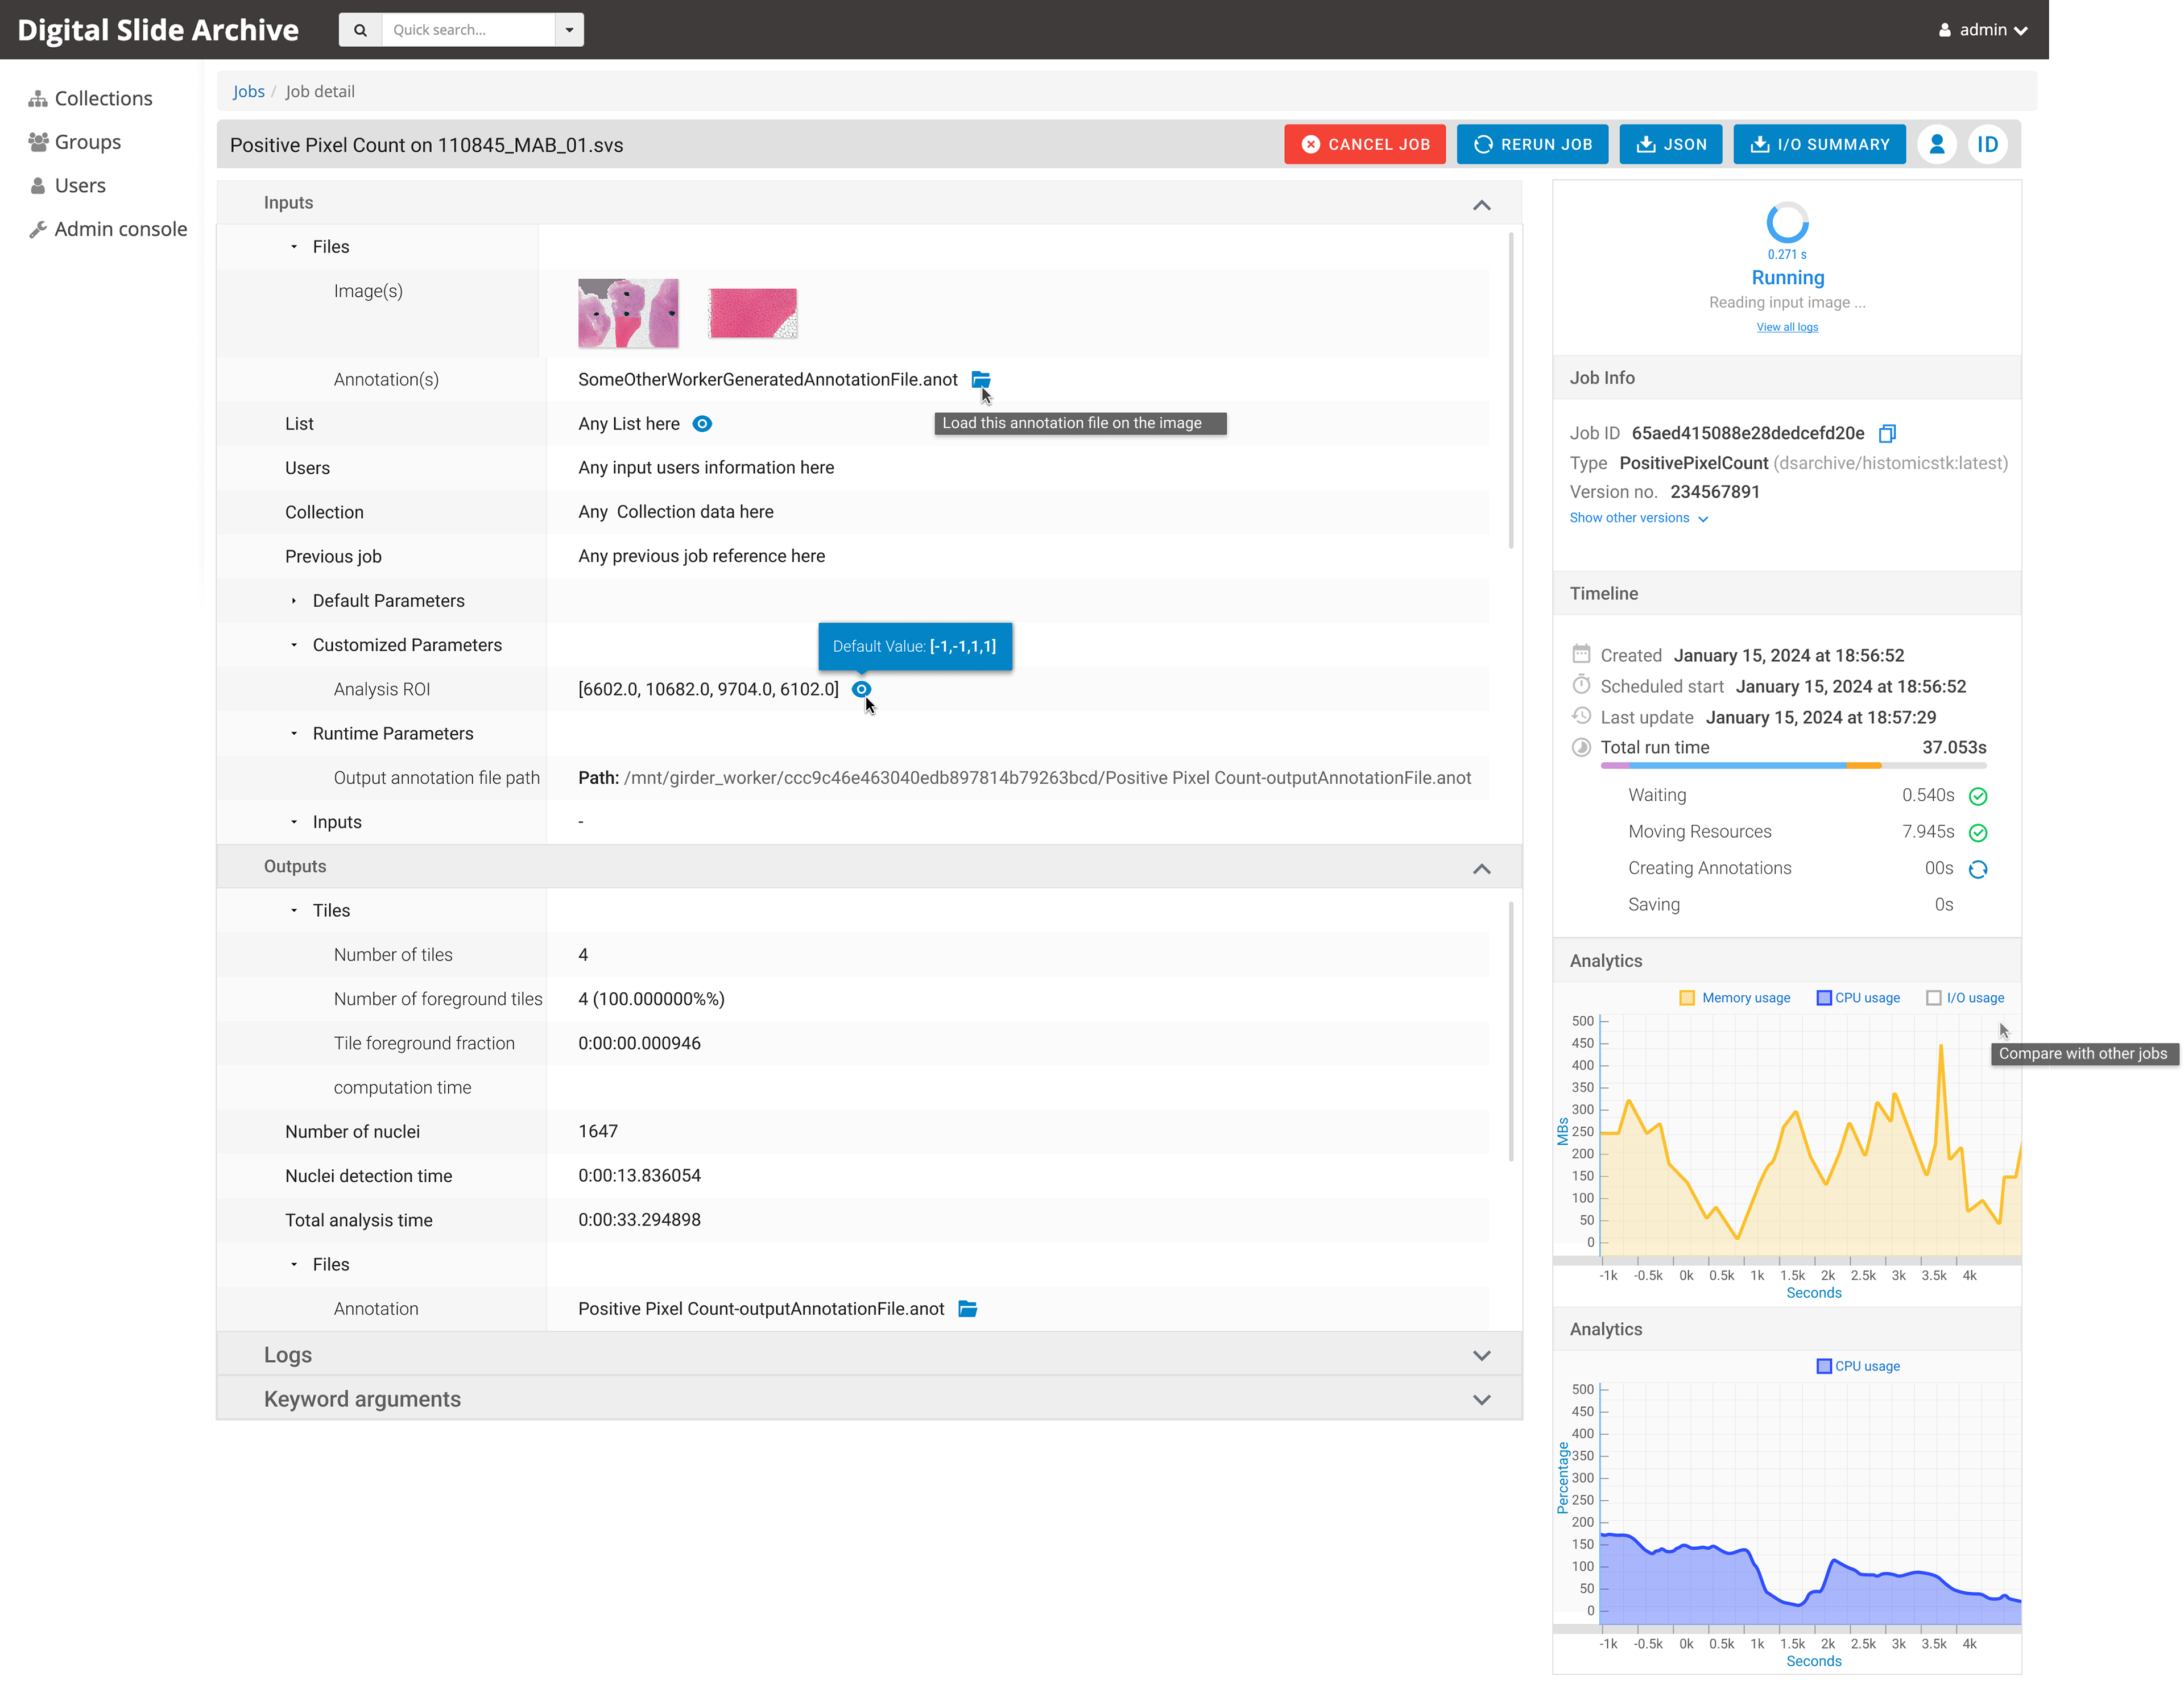The height and width of the screenshot is (1697, 2184).
Task: Expand the Logs section
Action: tap(1481, 1355)
